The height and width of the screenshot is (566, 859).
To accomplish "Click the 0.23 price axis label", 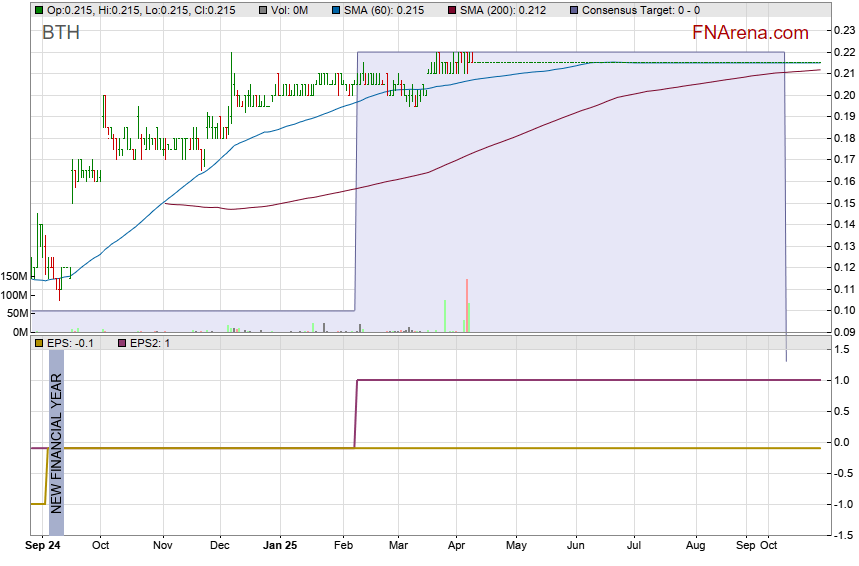I will click(x=843, y=31).
